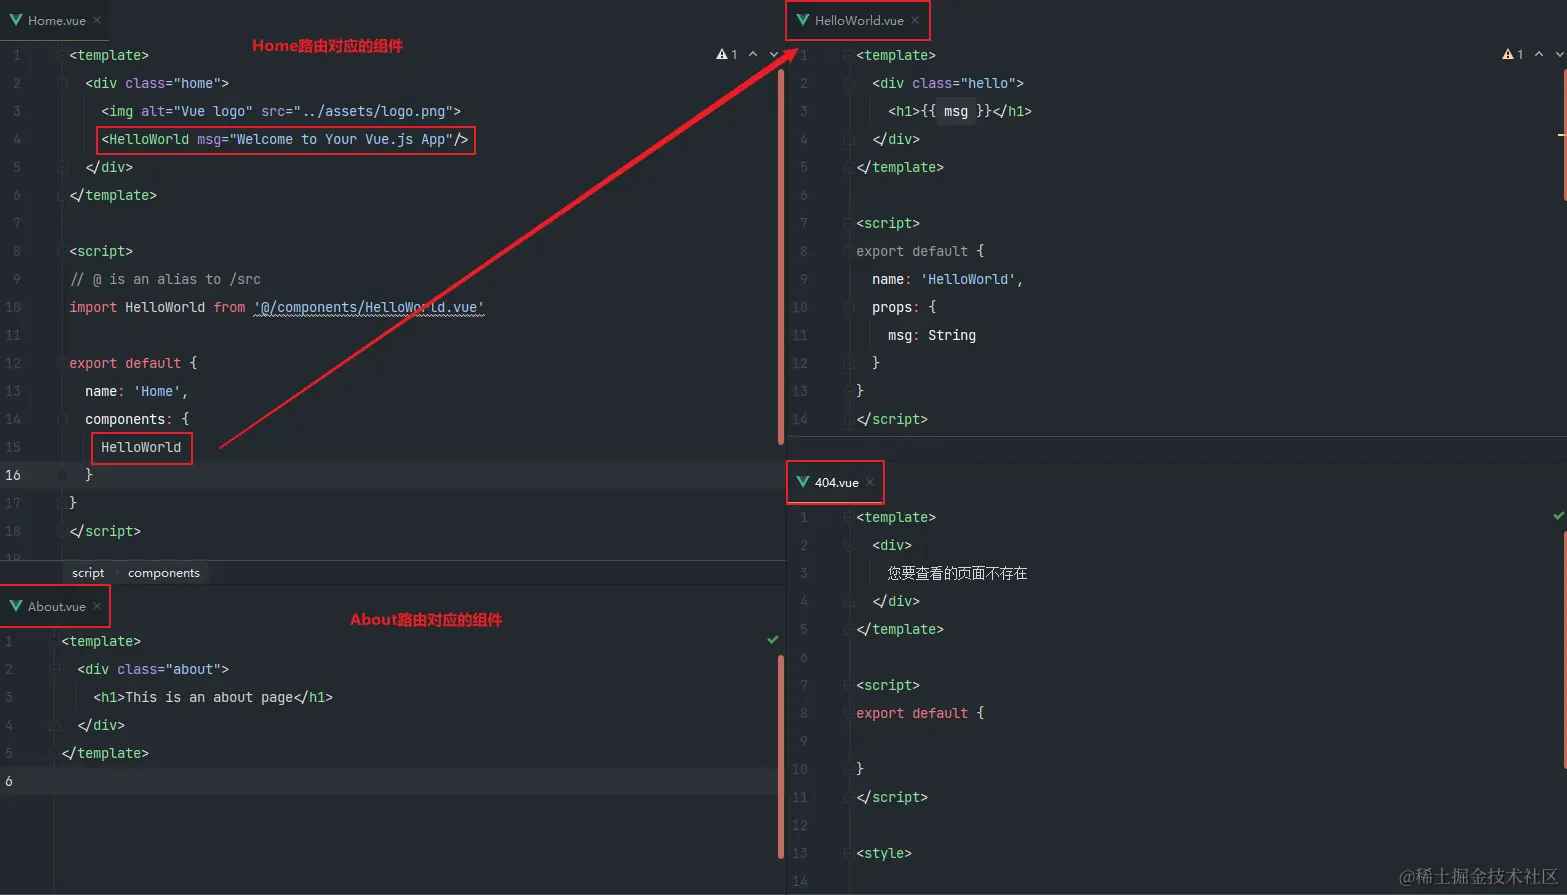Switch to the 404.vue tab
1567x895 pixels.
tap(836, 482)
